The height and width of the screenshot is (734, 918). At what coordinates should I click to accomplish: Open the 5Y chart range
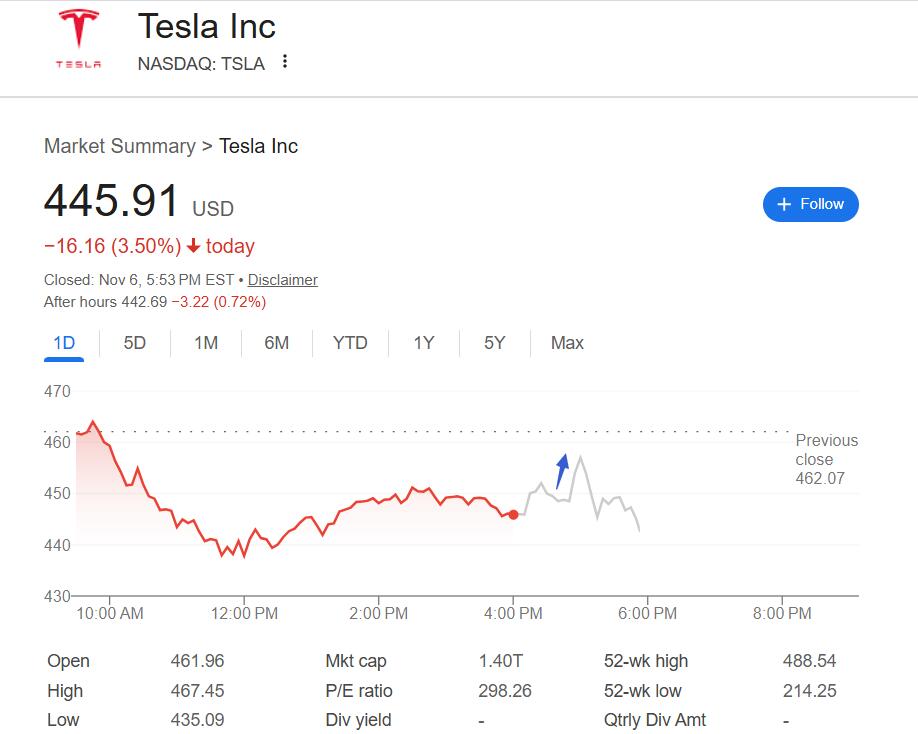tap(495, 343)
